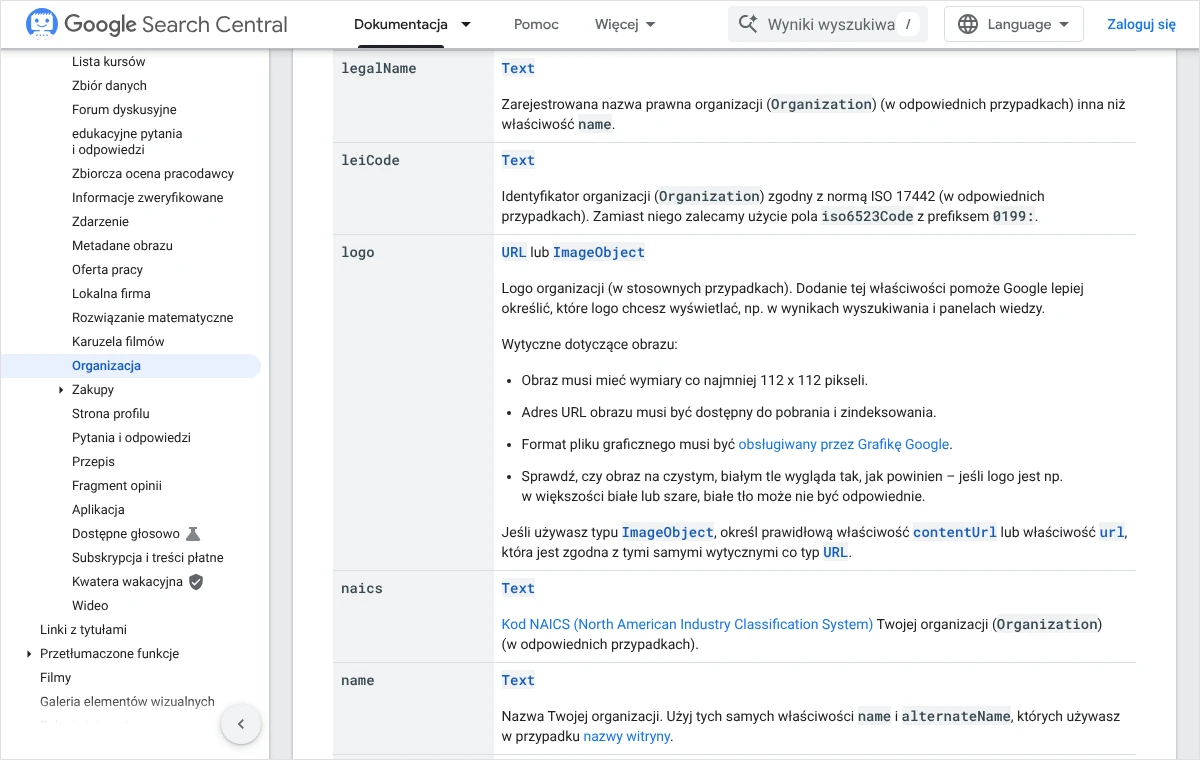Collapse the sidebar with the chevron button
Screen dimensions: 1200x760
pos(241,724)
